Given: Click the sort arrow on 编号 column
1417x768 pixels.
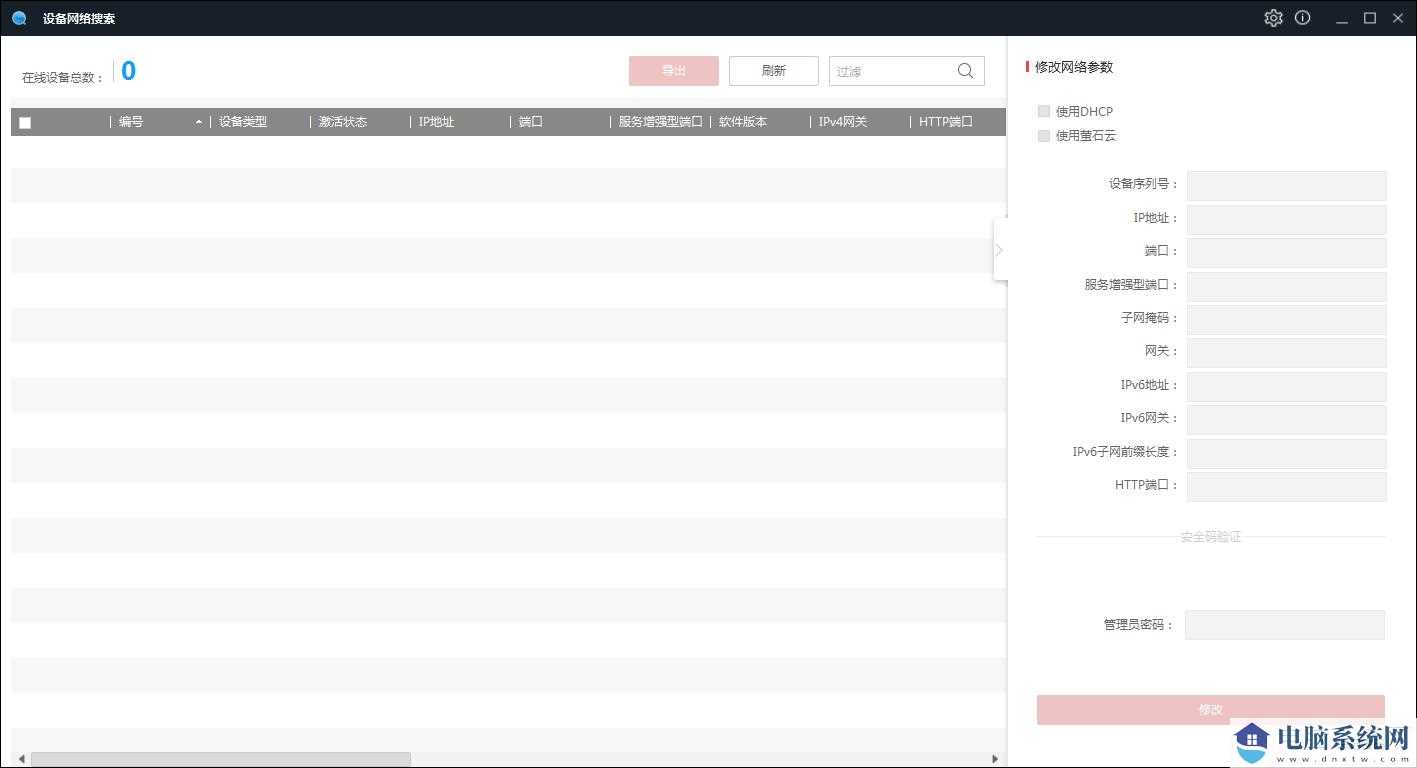Looking at the screenshot, I should [x=199, y=122].
